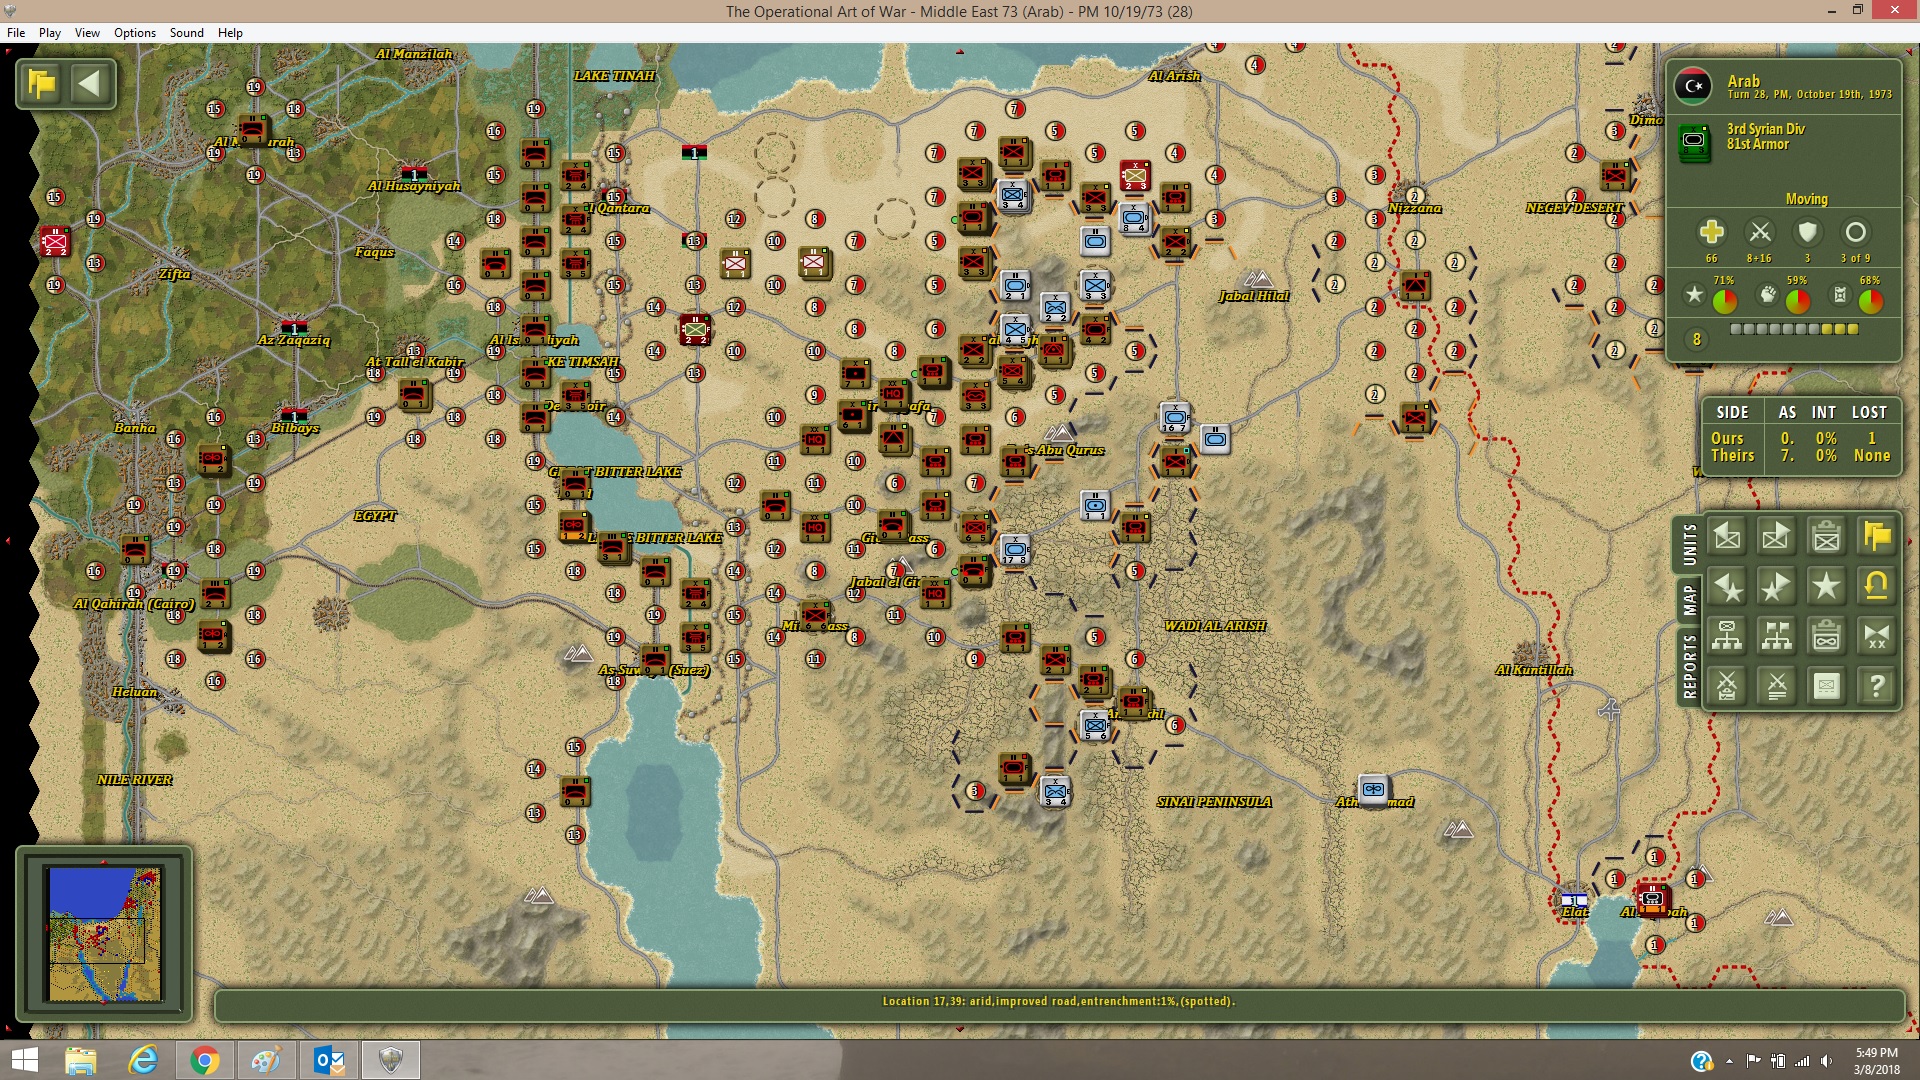Switch to the MAP tab
This screenshot has width=1920, height=1080.
click(x=1689, y=600)
